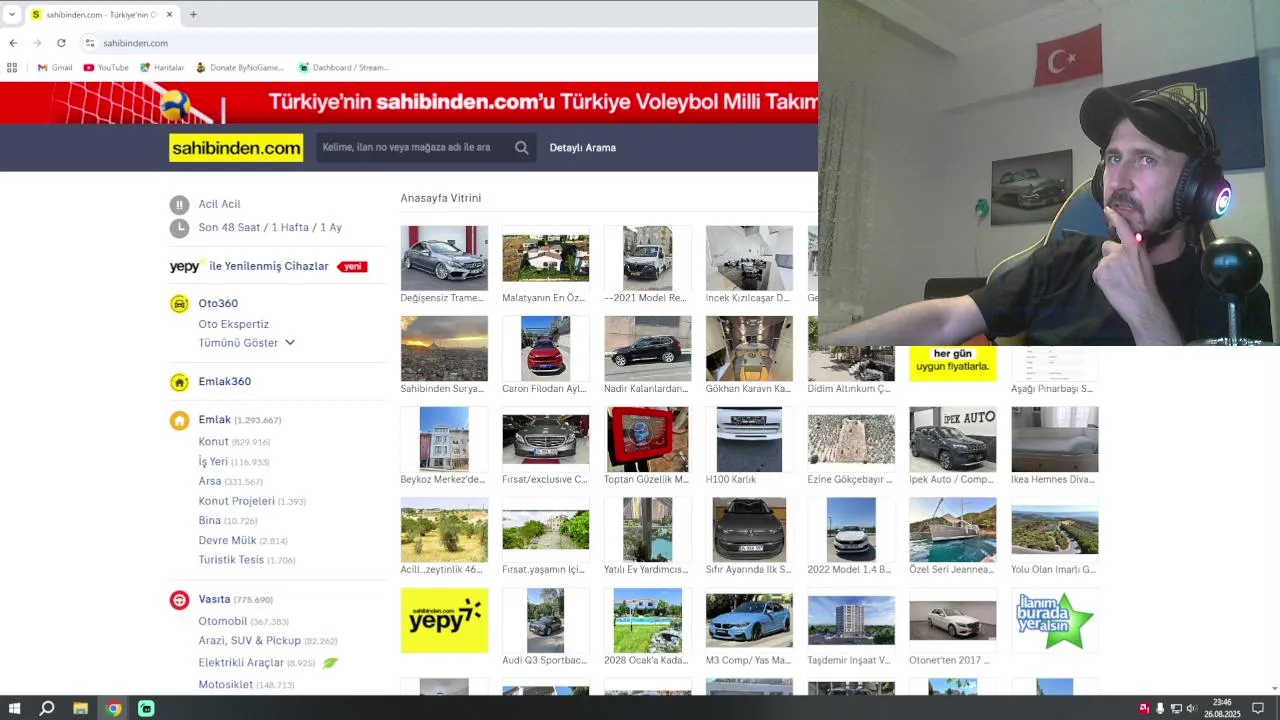The height and width of the screenshot is (720, 1280).
Task: Open the Değişensiz Trame listing thumbnail
Action: coord(444,258)
